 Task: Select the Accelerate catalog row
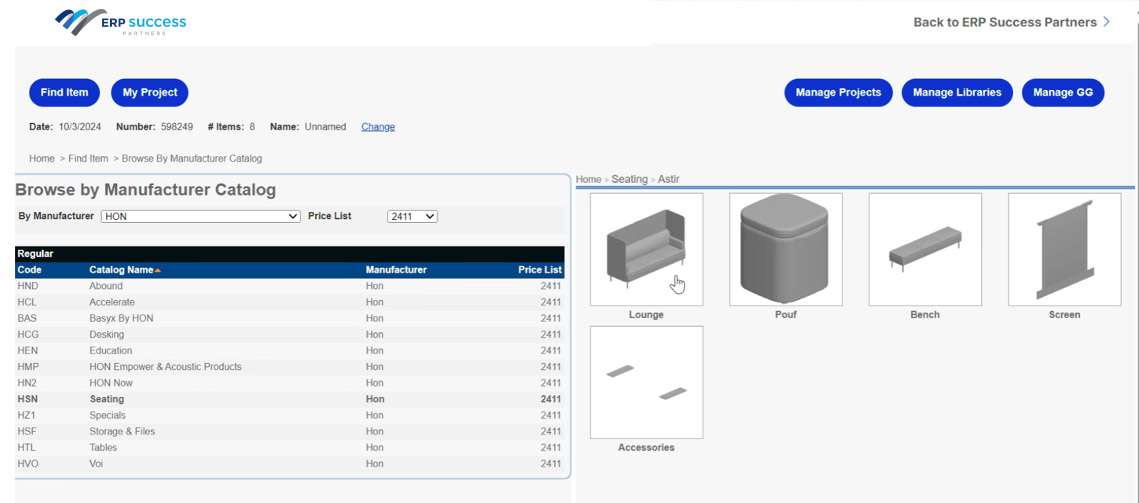[x=289, y=302]
